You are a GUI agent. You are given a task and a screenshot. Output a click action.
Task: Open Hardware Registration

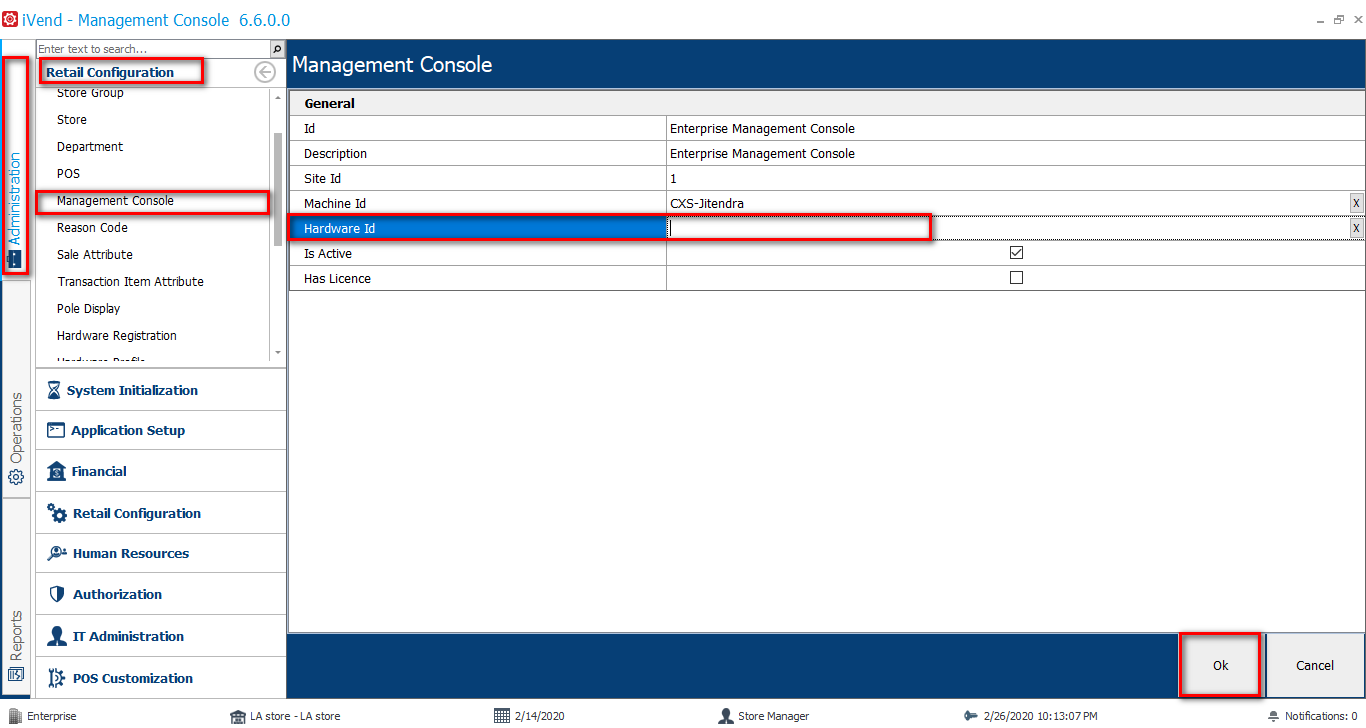point(117,336)
